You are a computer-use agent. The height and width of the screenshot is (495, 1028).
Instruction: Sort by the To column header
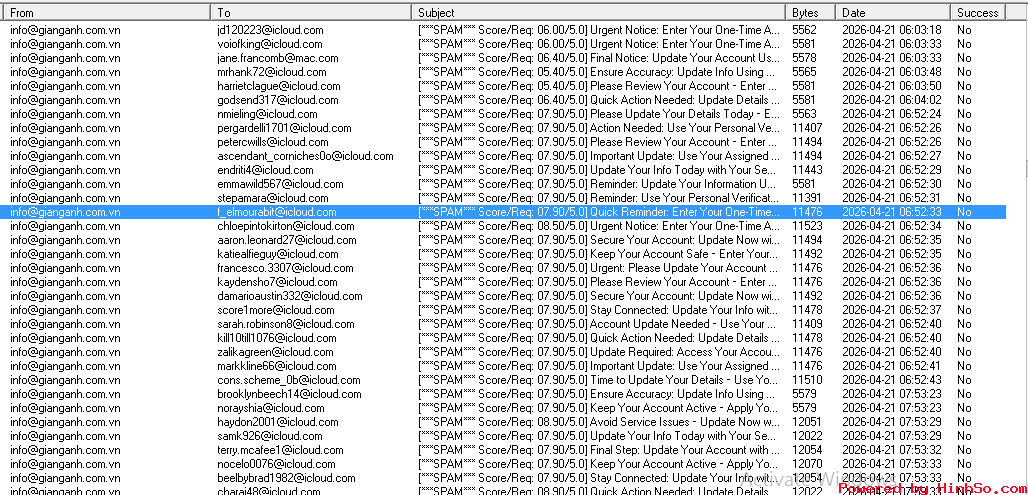[310, 13]
